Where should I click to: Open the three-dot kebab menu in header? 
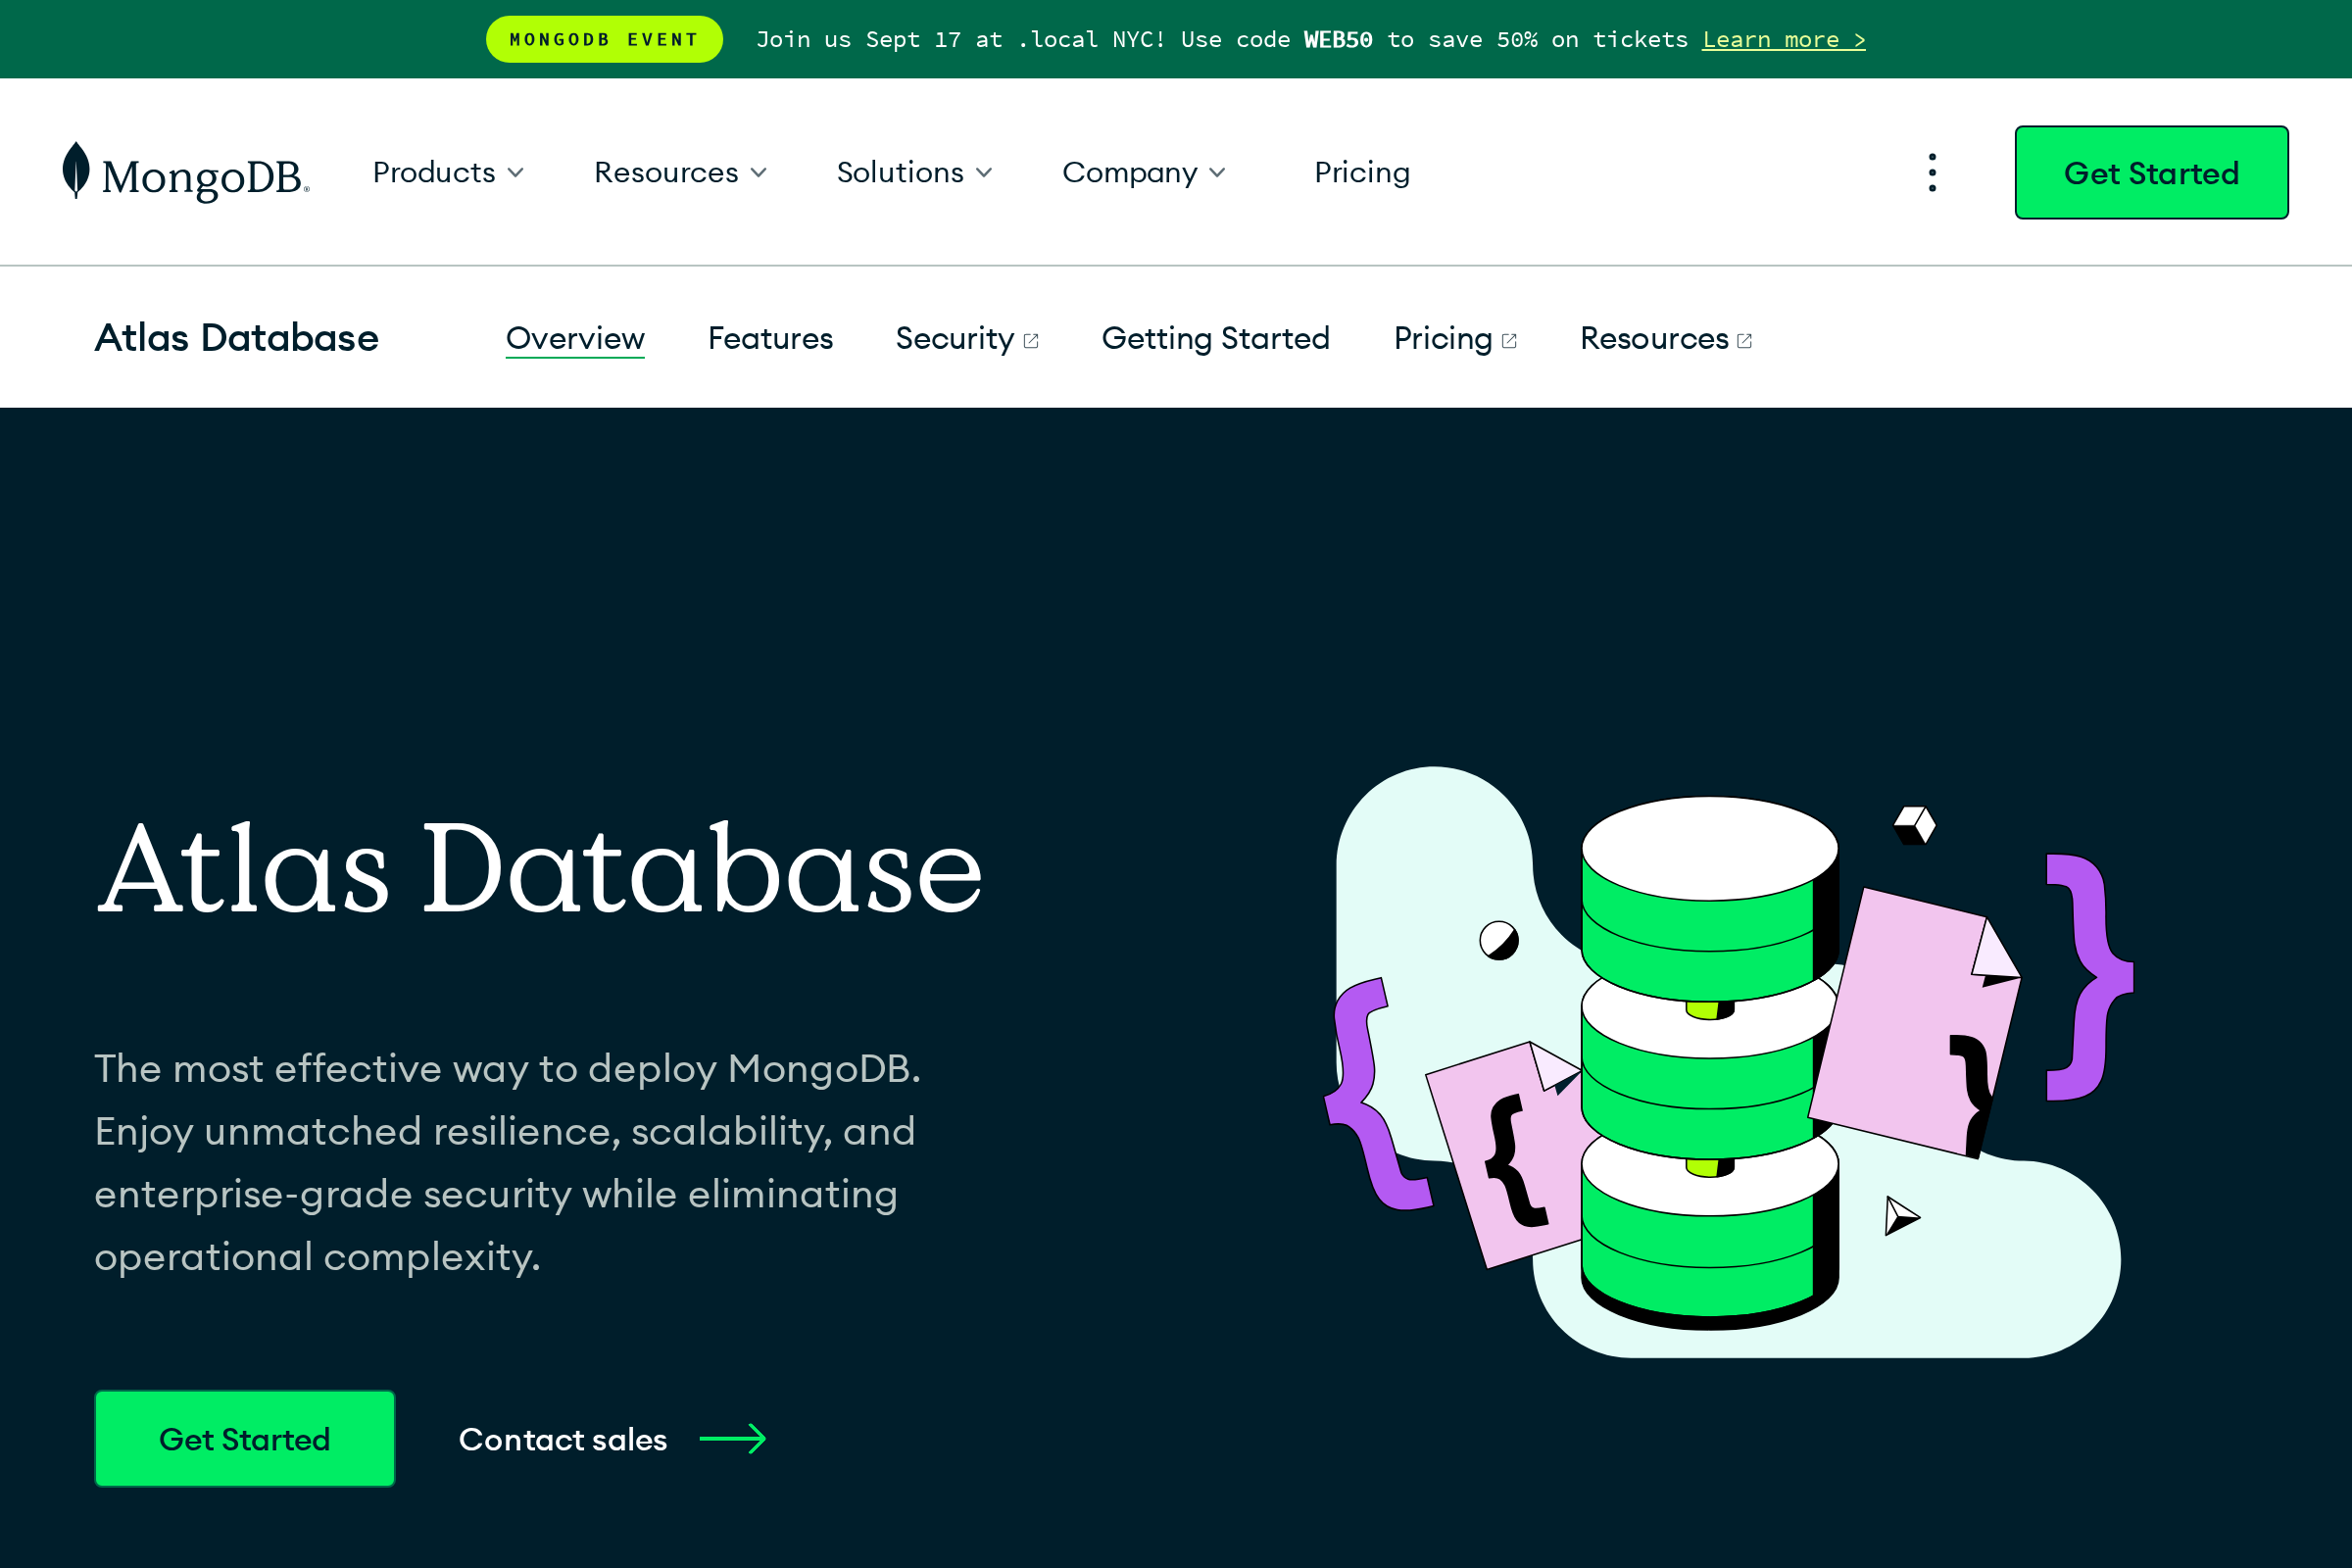tap(1930, 171)
